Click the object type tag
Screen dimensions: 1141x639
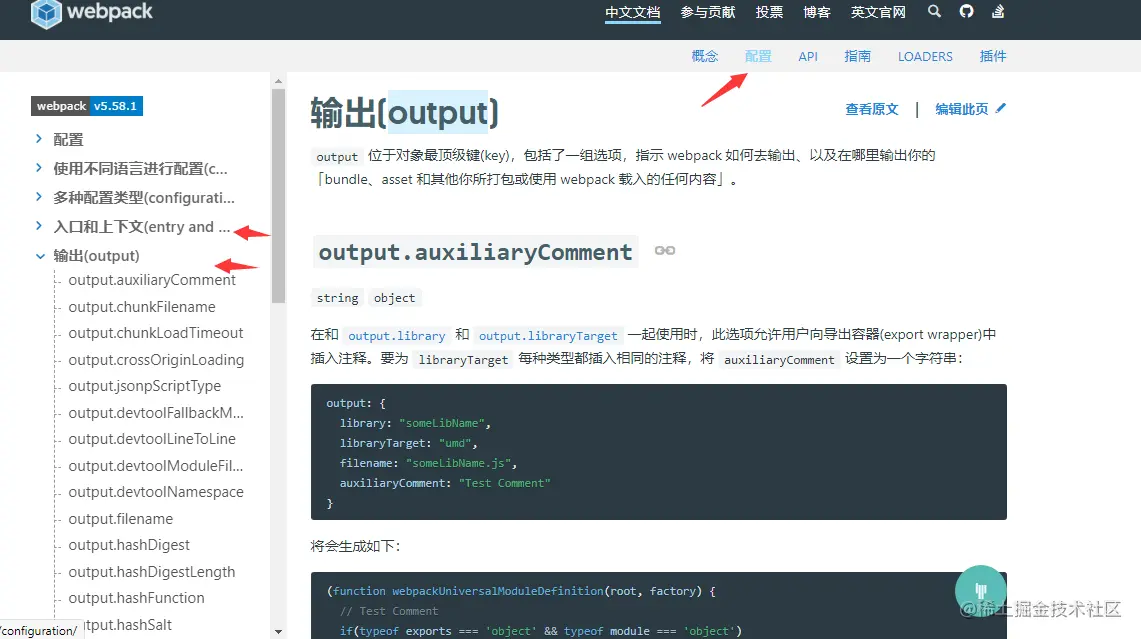click(394, 298)
